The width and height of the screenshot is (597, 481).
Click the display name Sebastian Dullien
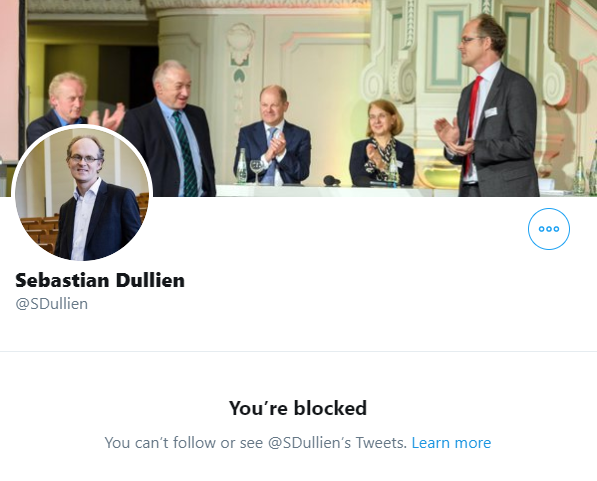tap(100, 280)
